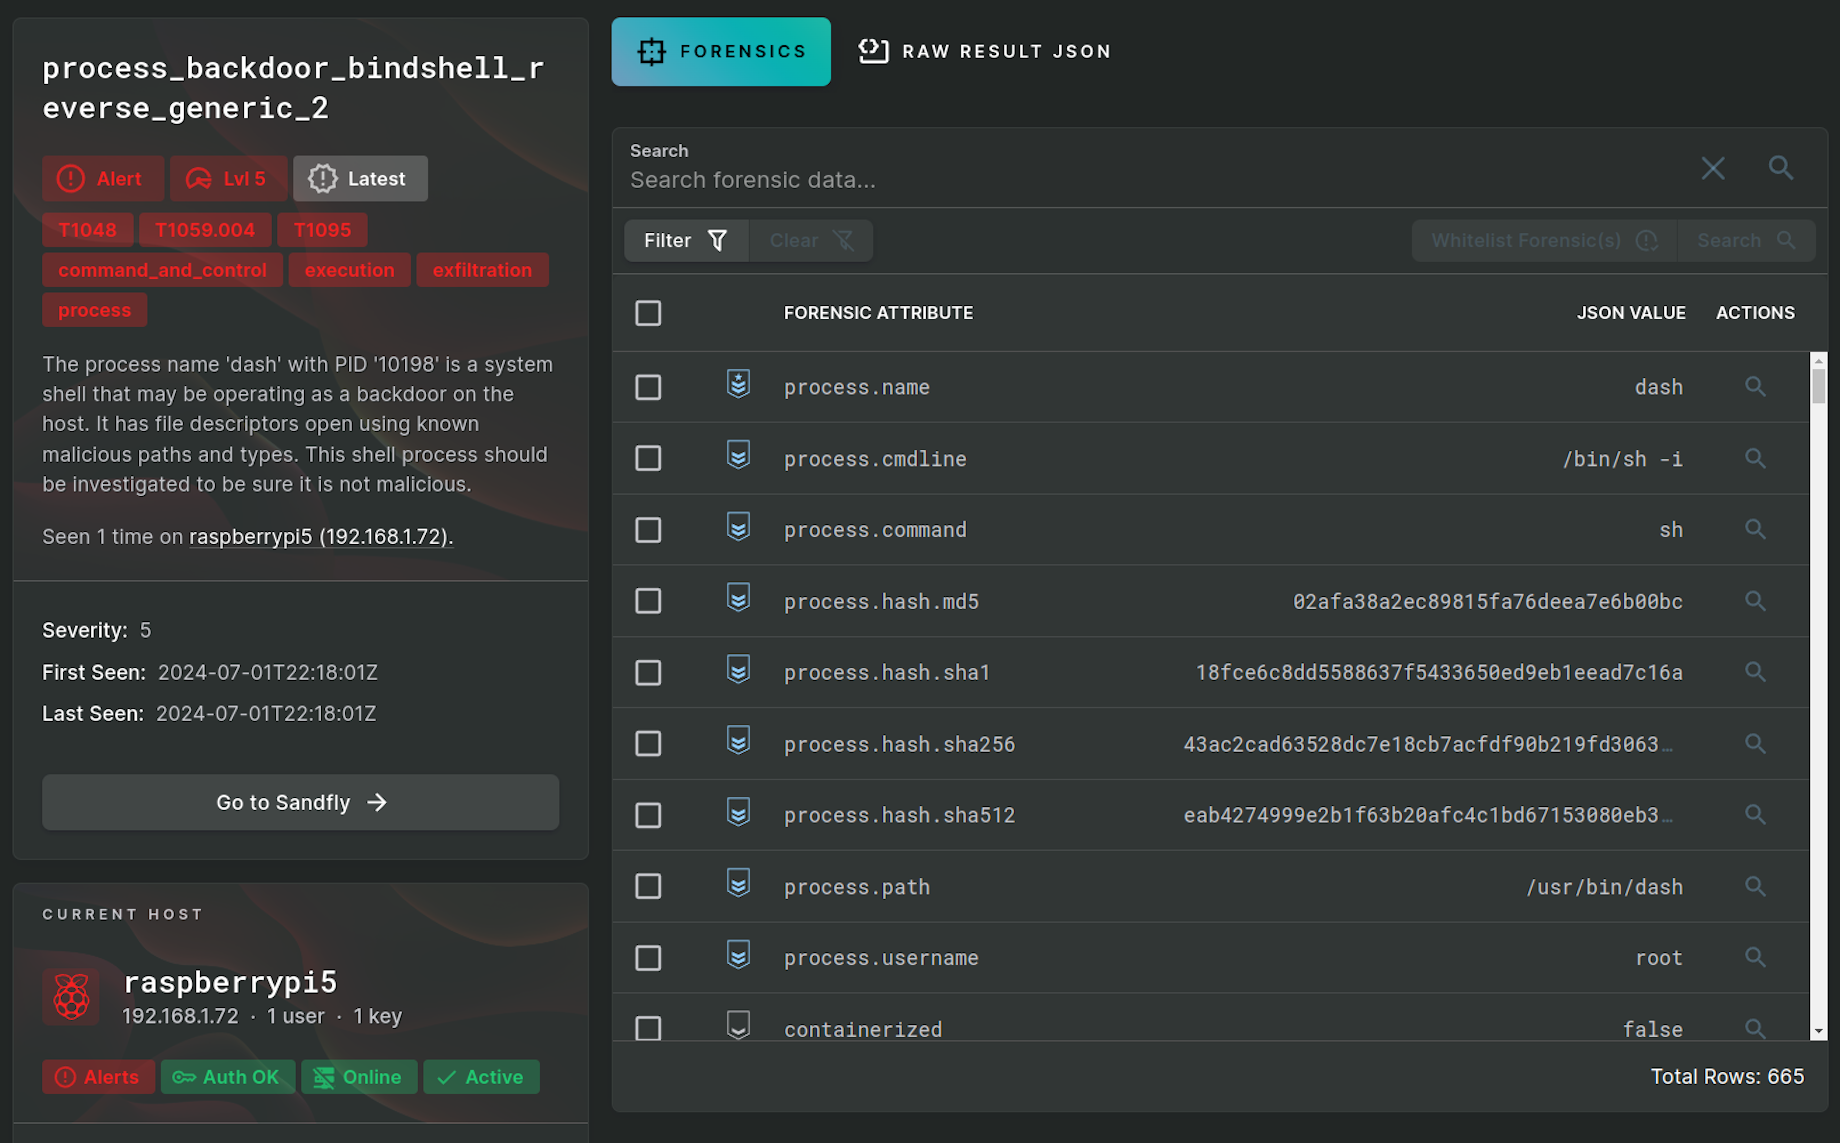The height and width of the screenshot is (1143, 1840).
Task: Expand process.username row badge icon
Action: [738, 955]
